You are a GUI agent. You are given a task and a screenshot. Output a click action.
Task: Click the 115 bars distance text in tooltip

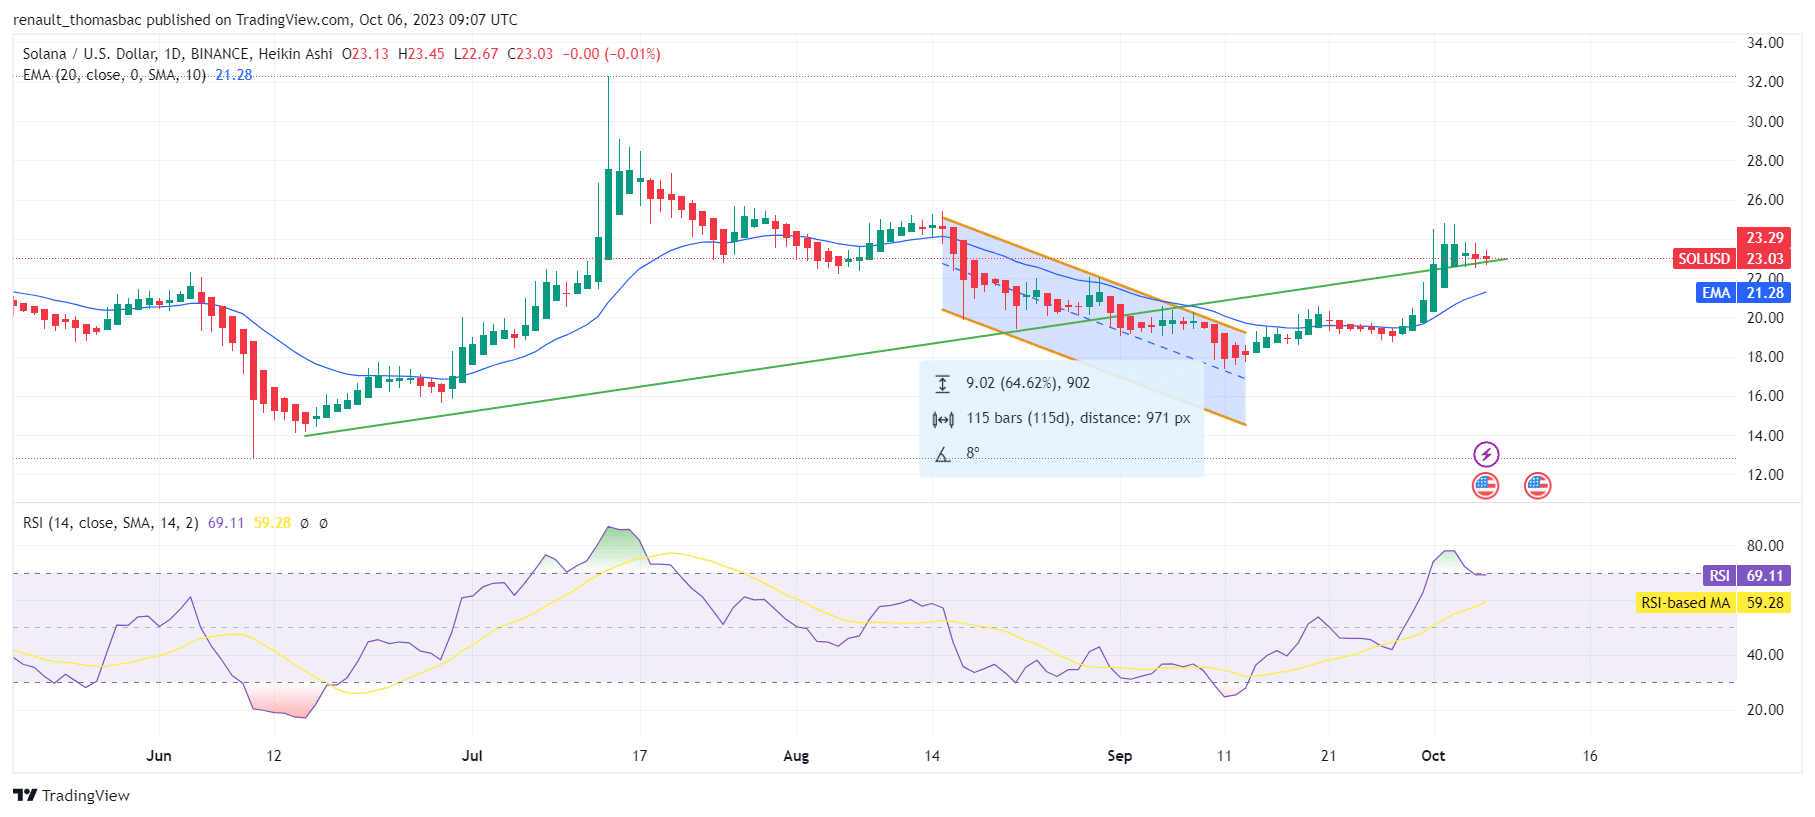1078,418
